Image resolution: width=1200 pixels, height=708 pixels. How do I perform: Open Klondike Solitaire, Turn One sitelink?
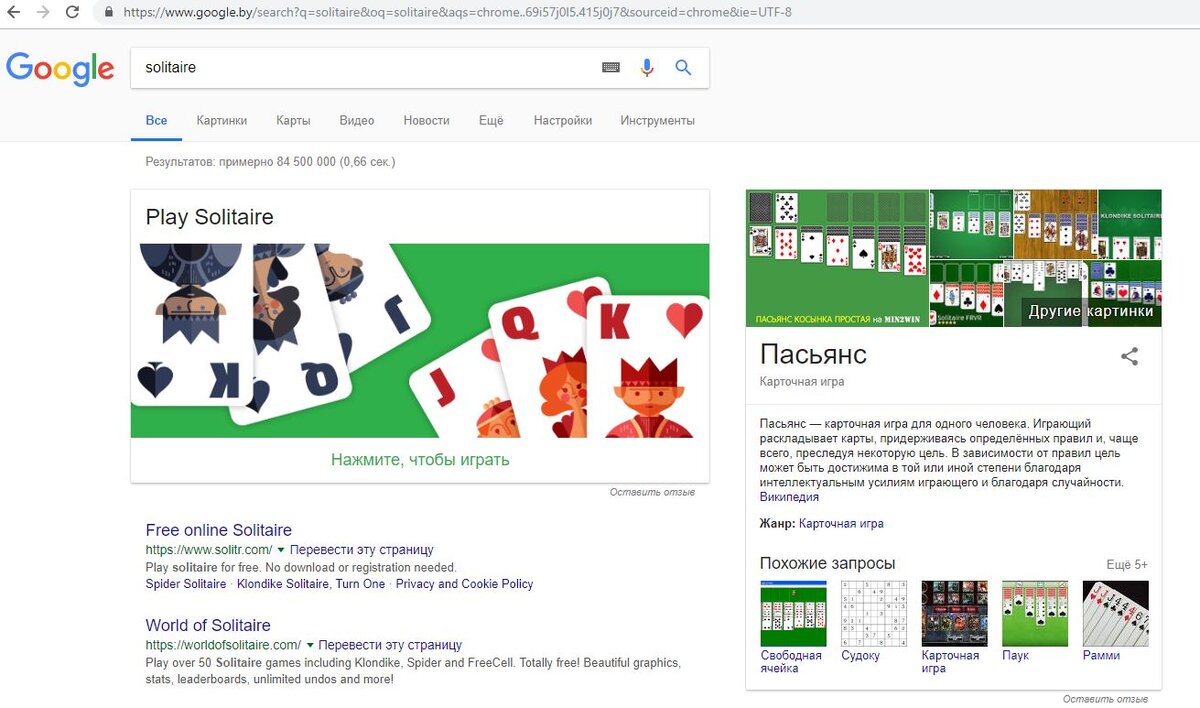pos(311,584)
